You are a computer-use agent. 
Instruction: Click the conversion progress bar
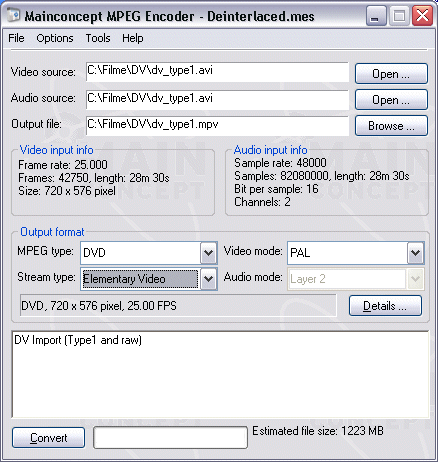(170, 437)
